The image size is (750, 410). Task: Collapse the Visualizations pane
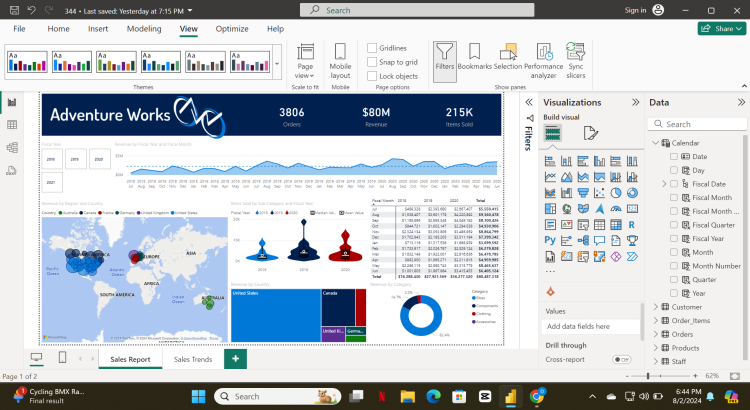point(635,102)
